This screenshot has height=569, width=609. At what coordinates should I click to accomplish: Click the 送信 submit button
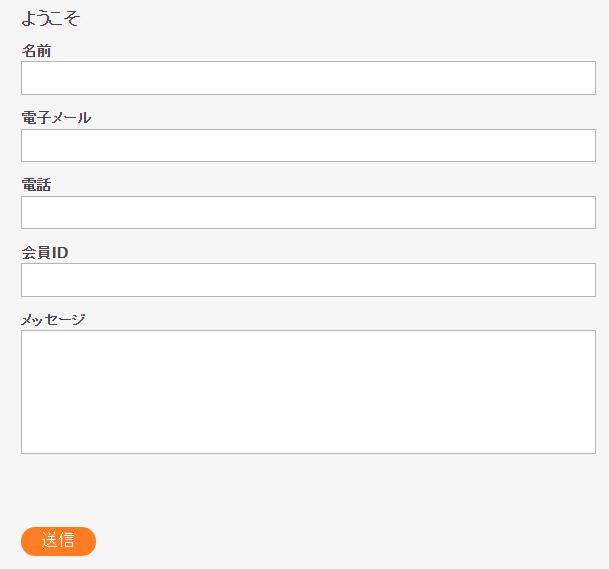tap(58, 541)
